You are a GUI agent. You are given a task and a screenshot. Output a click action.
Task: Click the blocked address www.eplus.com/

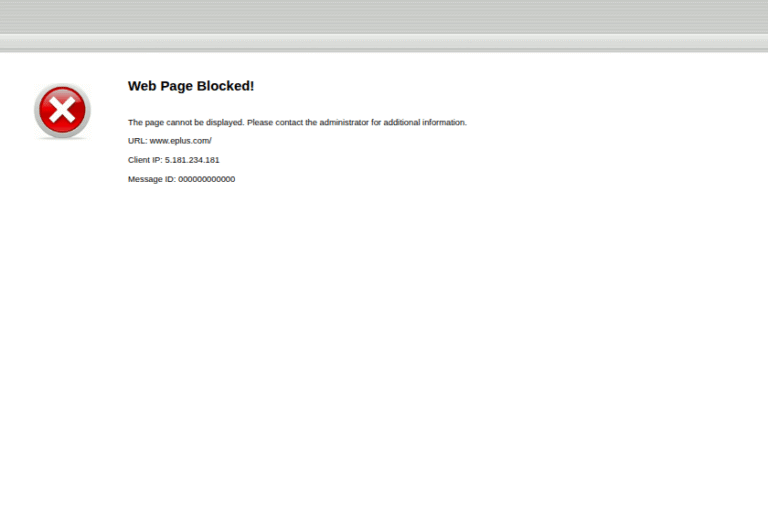[x=181, y=141]
